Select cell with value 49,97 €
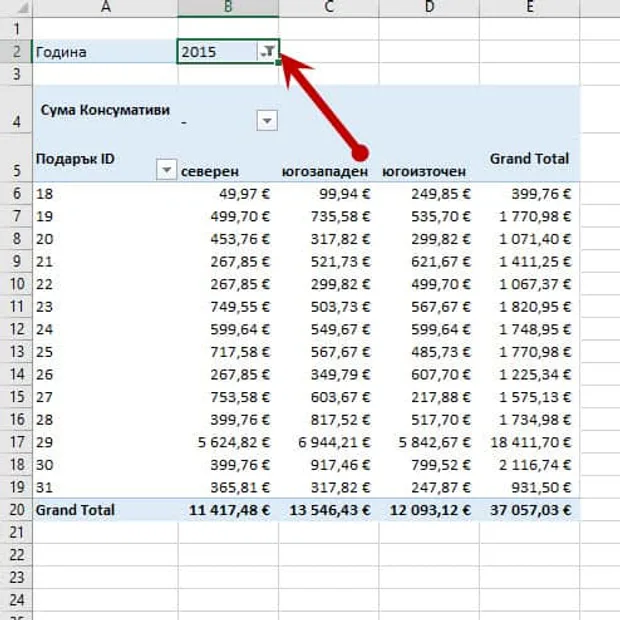 (x=228, y=194)
